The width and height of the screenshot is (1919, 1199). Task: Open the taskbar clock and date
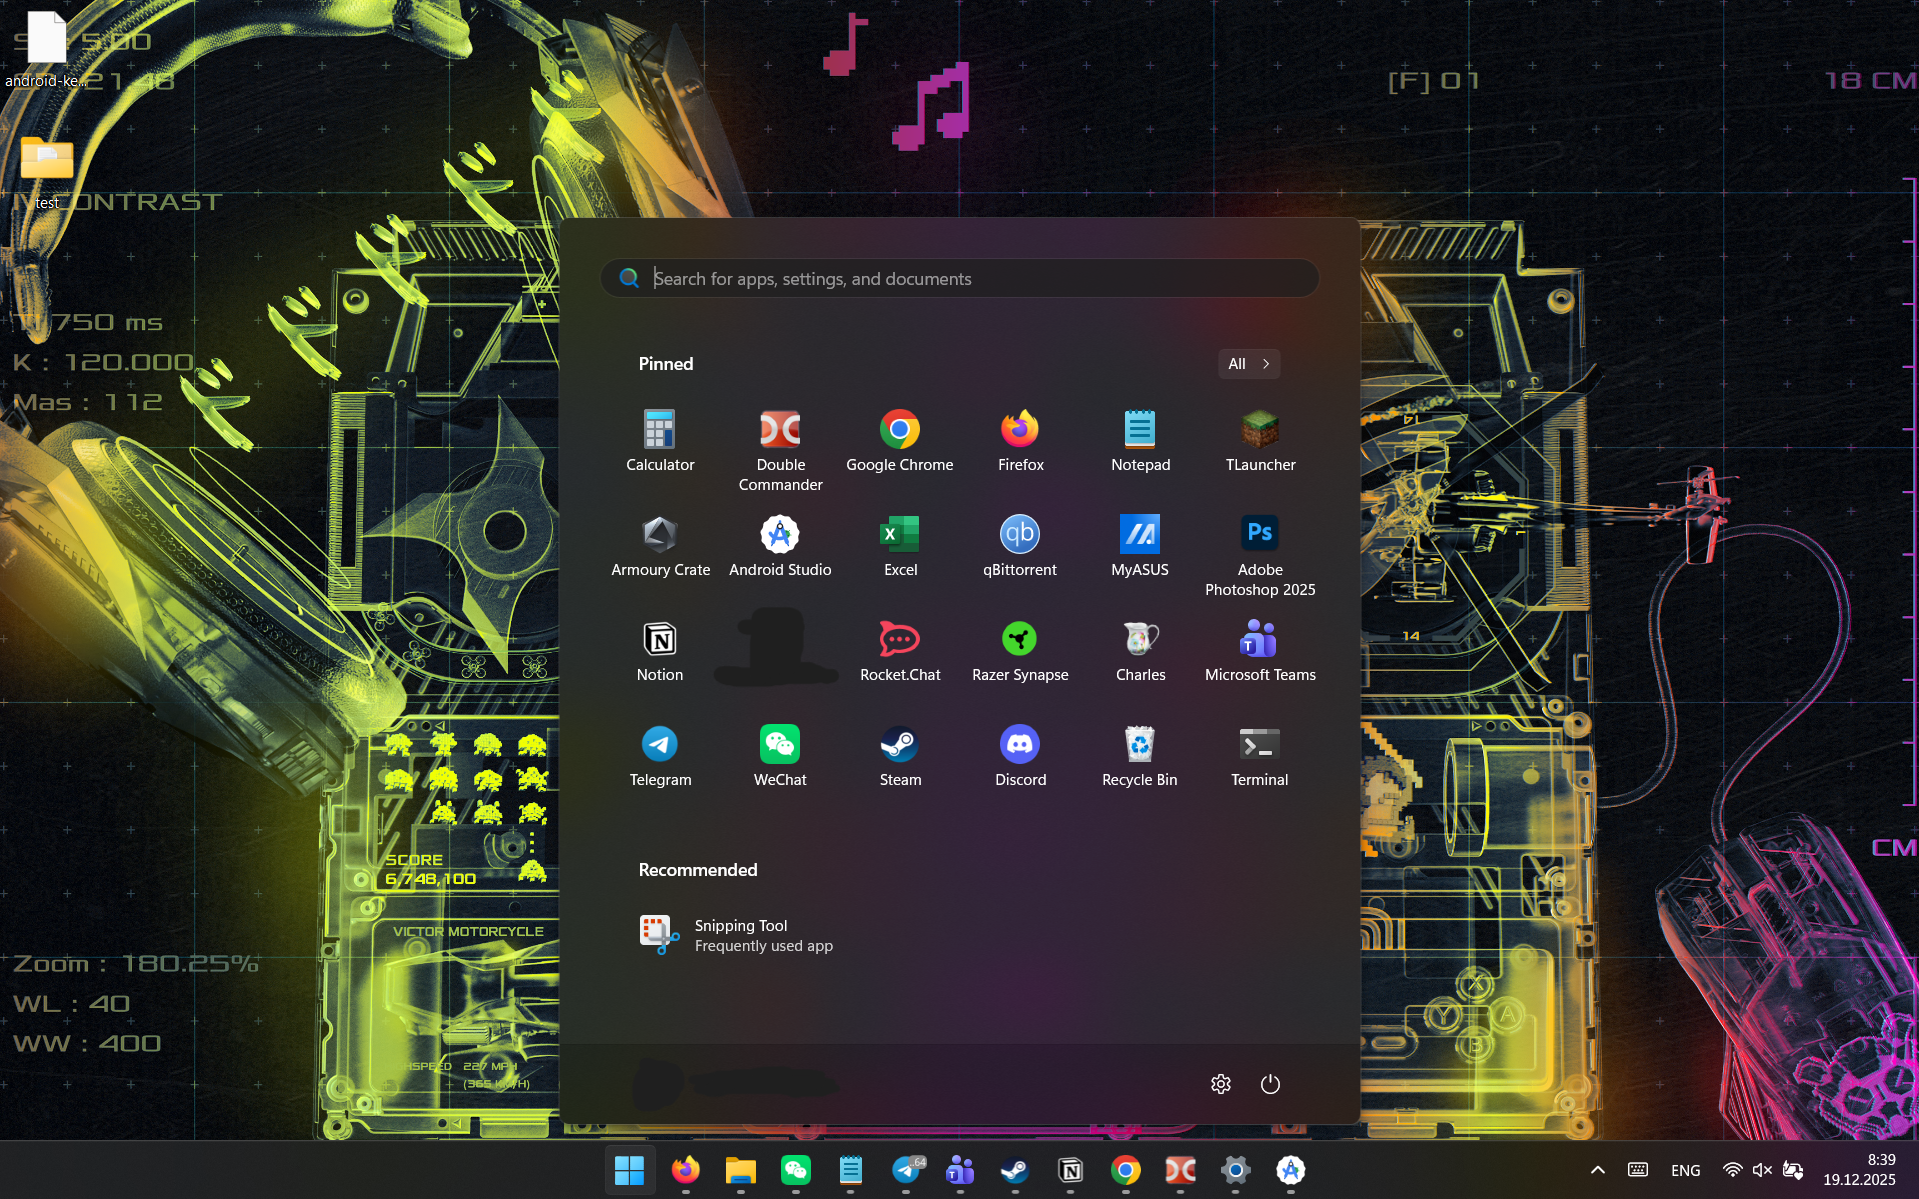(x=1860, y=1170)
